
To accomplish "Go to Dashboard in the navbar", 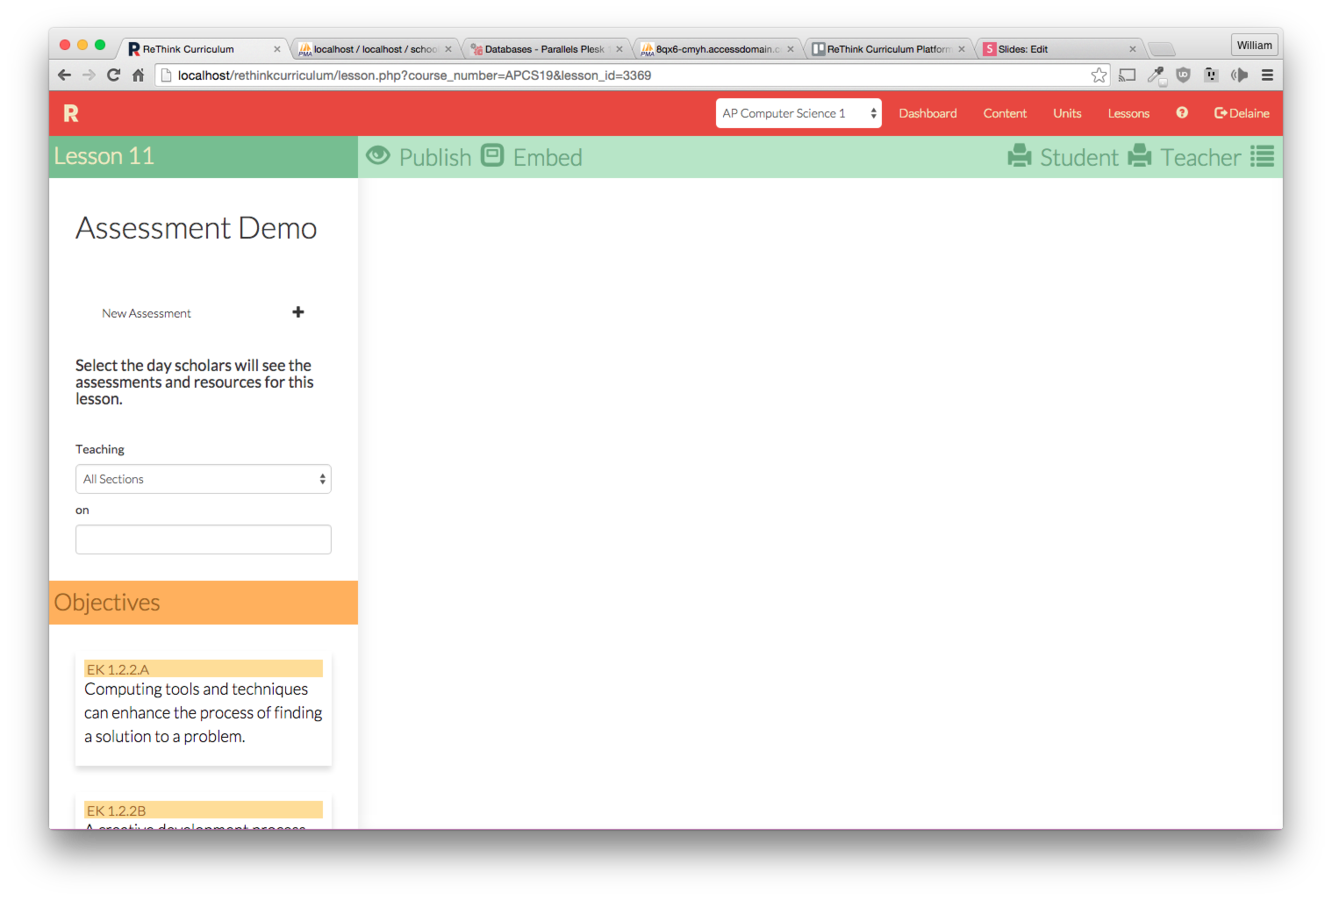I will 928,113.
